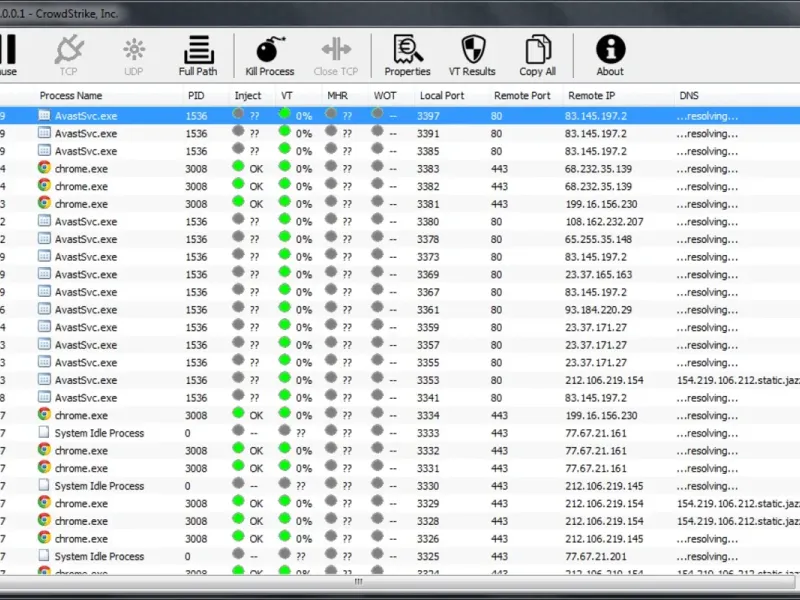Click gray Inject dot on port 3369 row
800x600 pixels.
coord(238,272)
